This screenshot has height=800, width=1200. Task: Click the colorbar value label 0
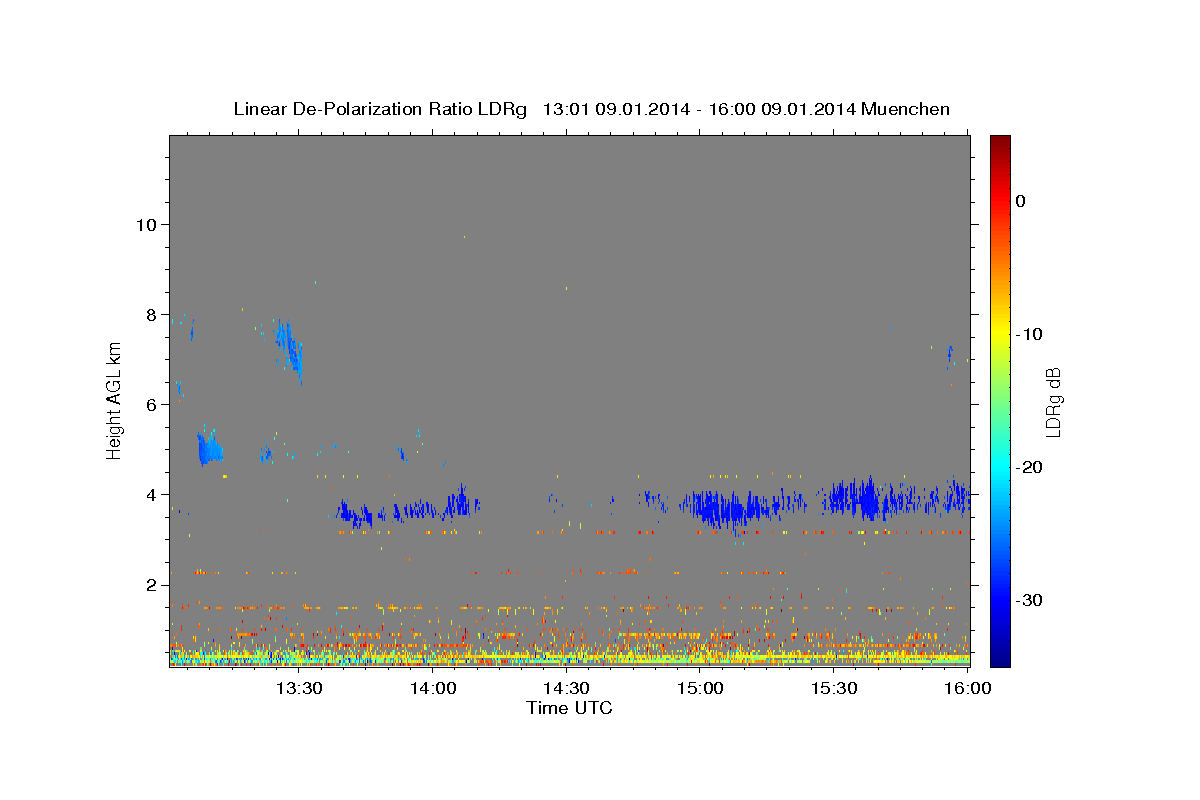(x=1021, y=201)
